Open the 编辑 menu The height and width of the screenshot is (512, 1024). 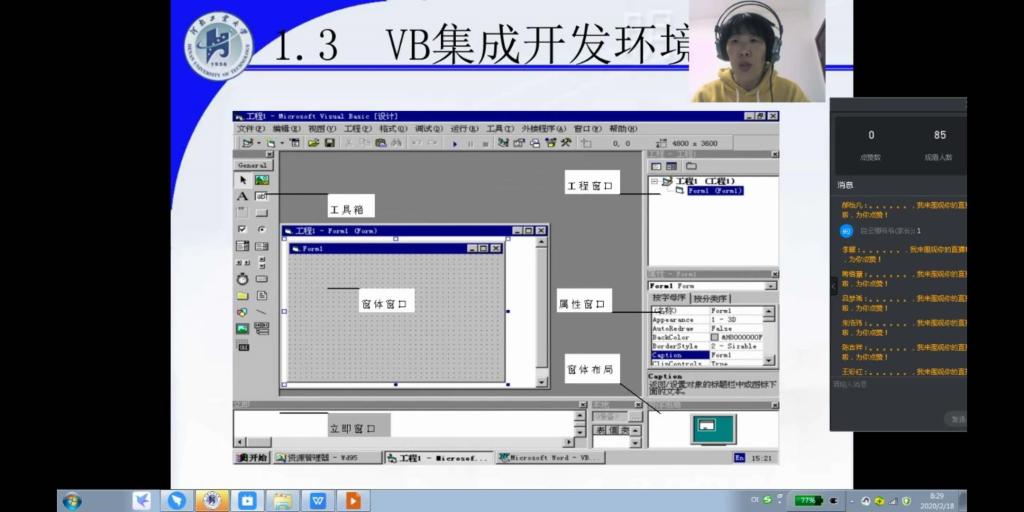tap(286, 129)
